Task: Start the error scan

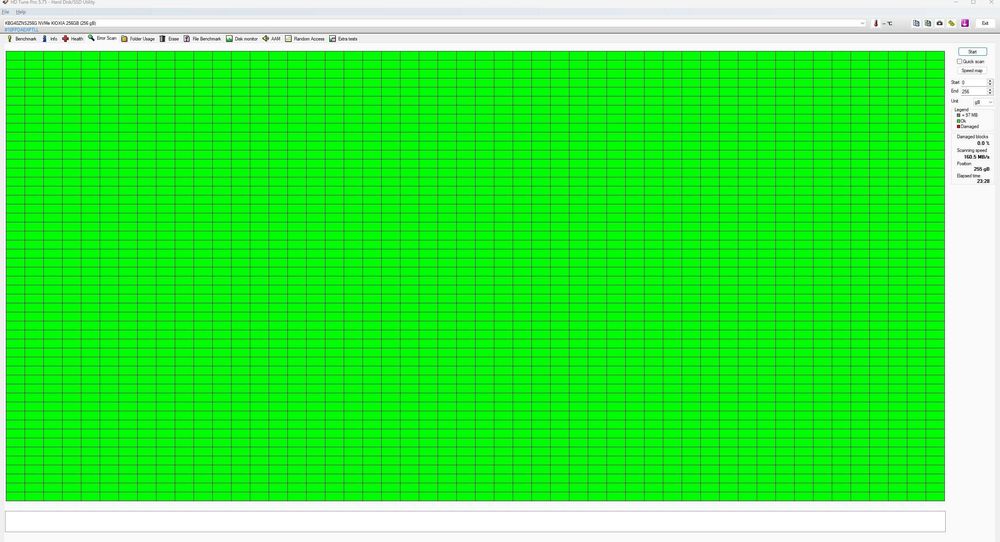Action: (972, 52)
